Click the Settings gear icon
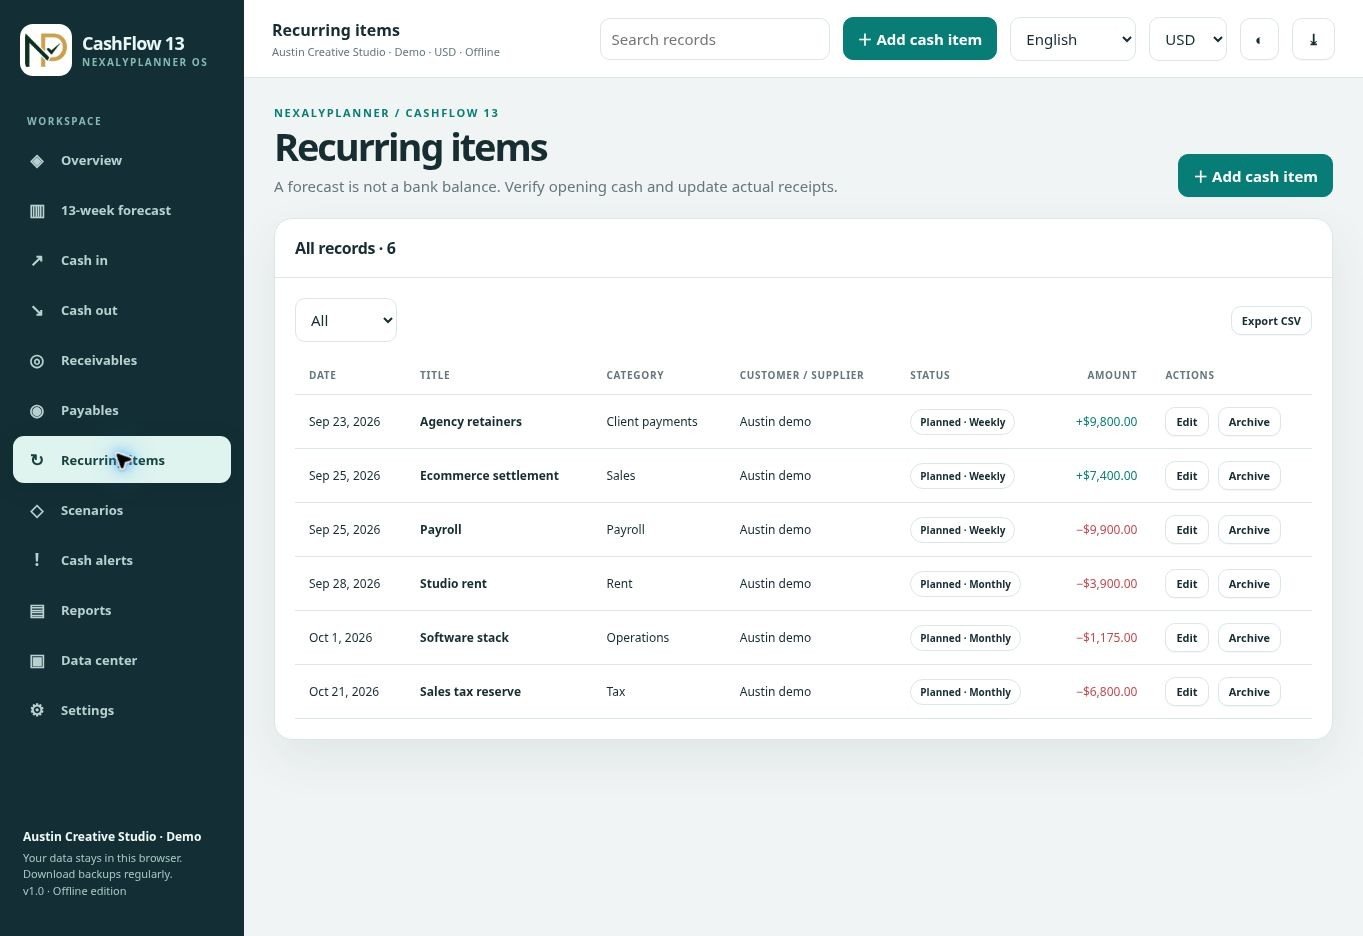Image resolution: width=1363 pixels, height=936 pixels. [x=37, y=710]
